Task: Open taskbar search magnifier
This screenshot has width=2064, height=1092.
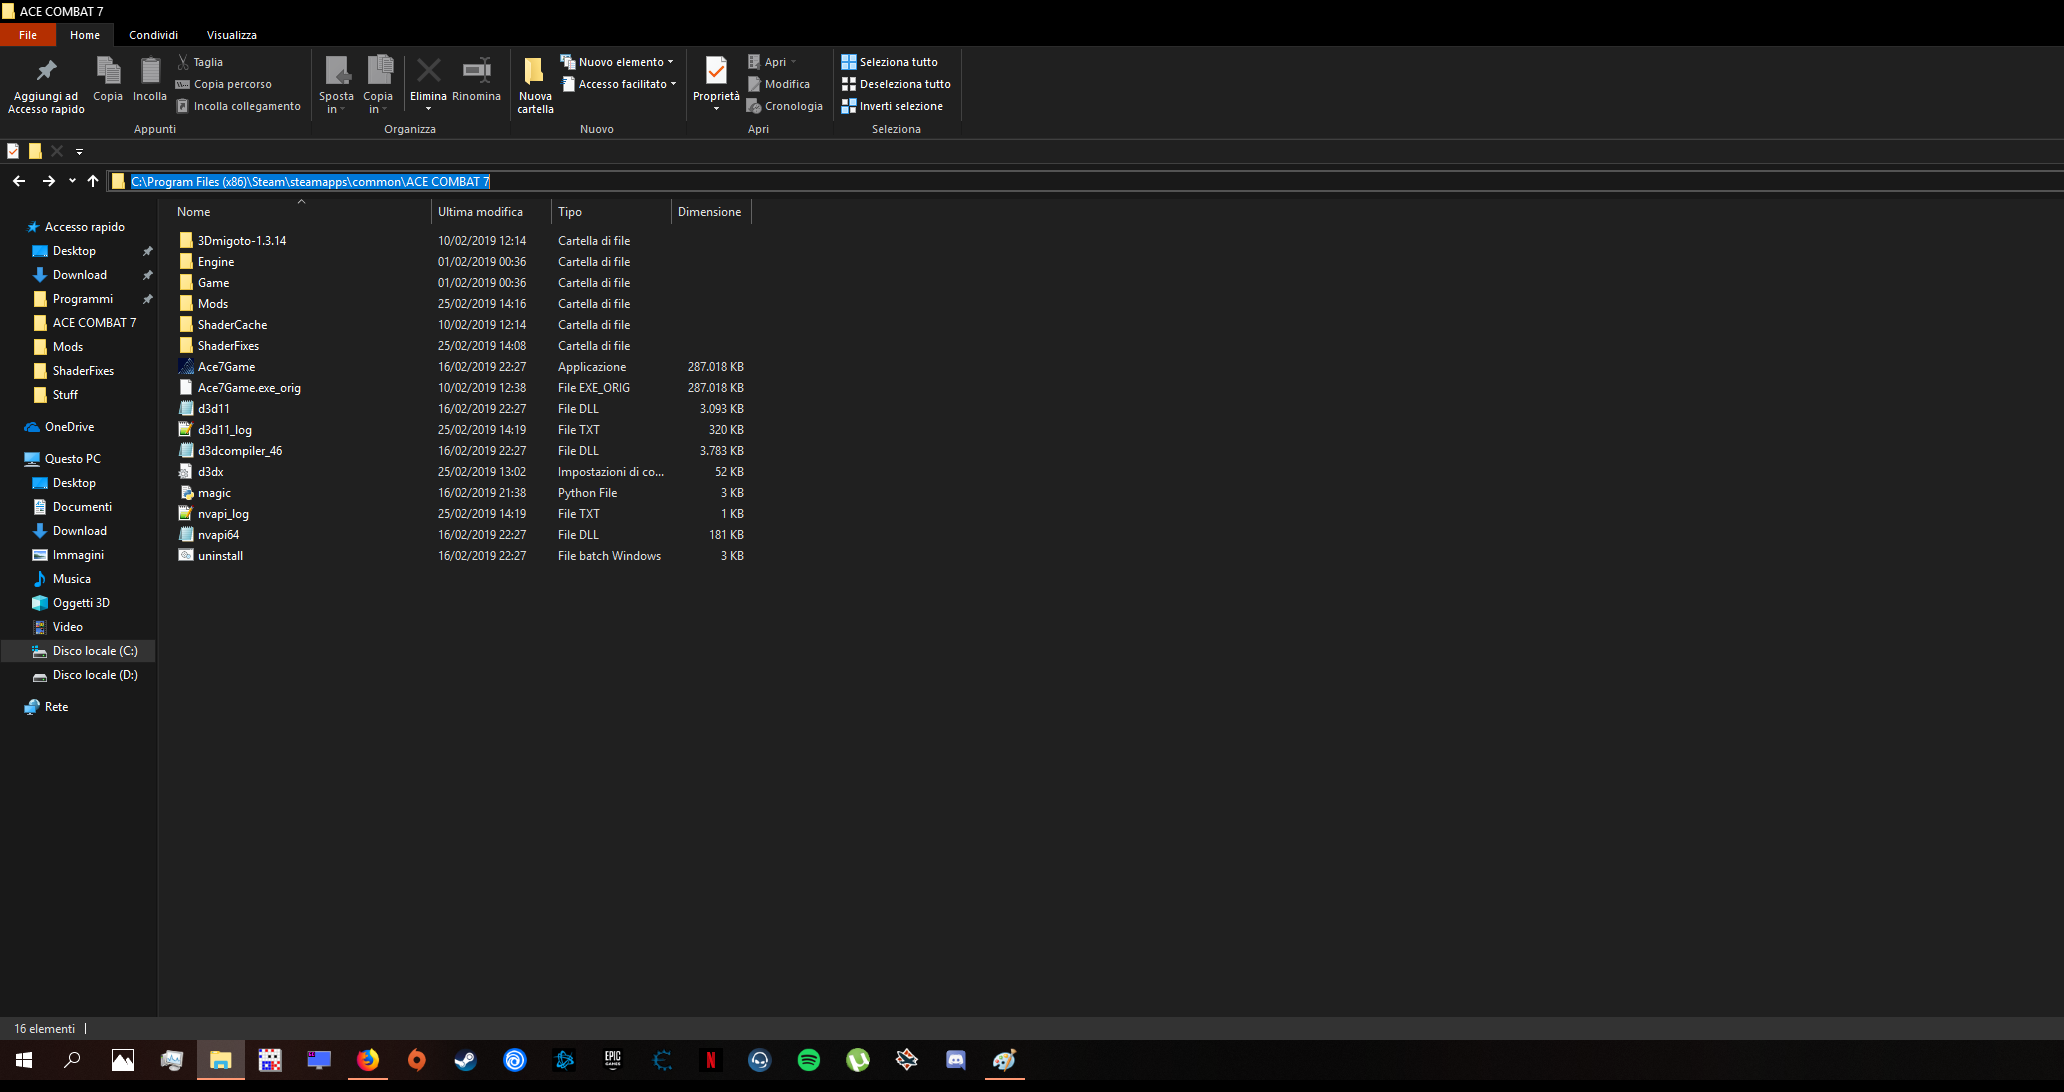Action: point(72,1060)
